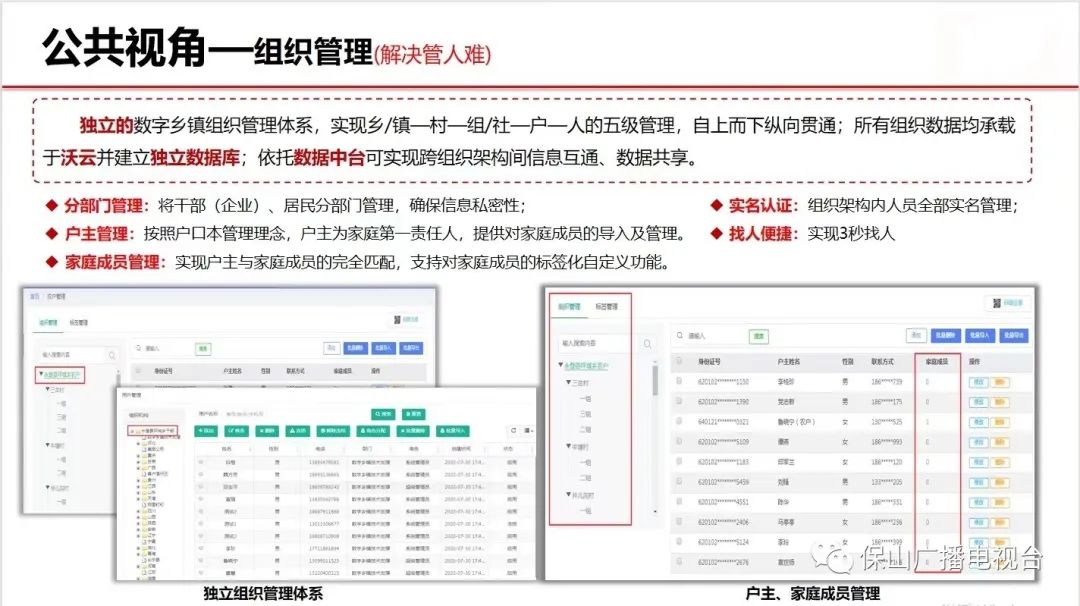The width and height of the screenshot is (1080, 606).
Task: Select the 批量导入 batch import toolbar icon
Action: click(981, 336)
